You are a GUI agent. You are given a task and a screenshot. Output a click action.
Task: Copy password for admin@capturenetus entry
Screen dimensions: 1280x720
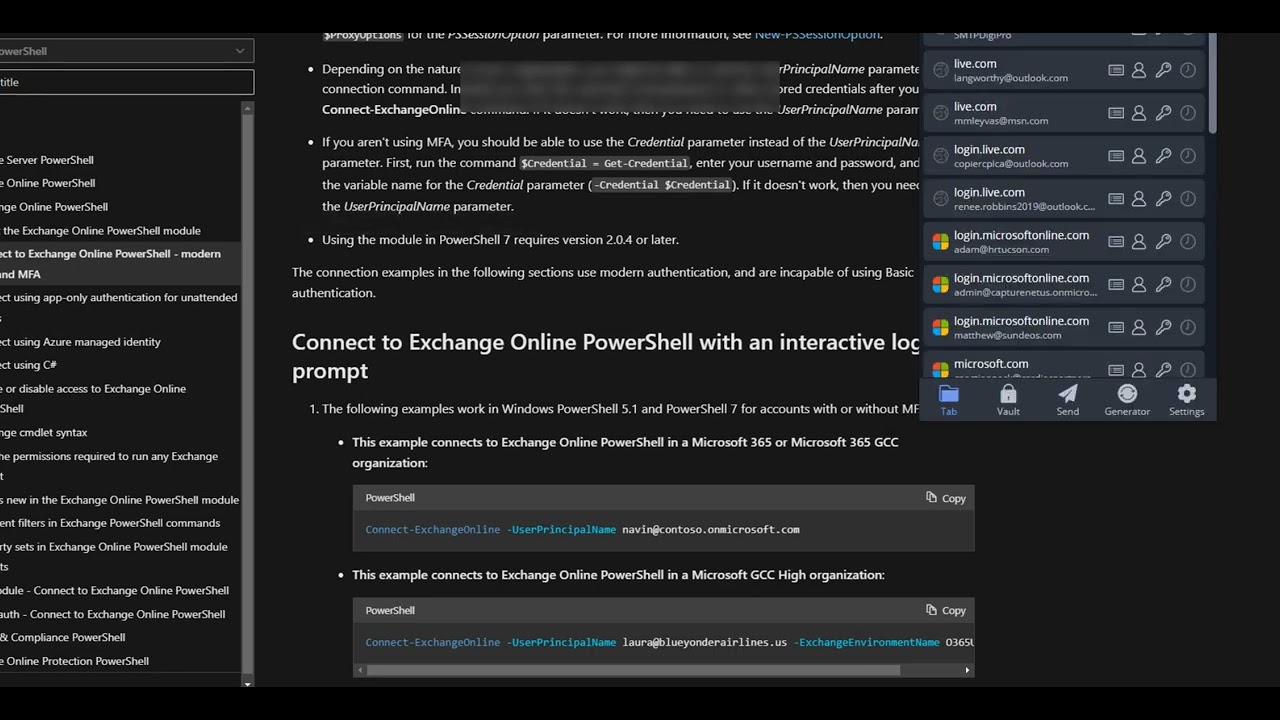(1163, 285)
